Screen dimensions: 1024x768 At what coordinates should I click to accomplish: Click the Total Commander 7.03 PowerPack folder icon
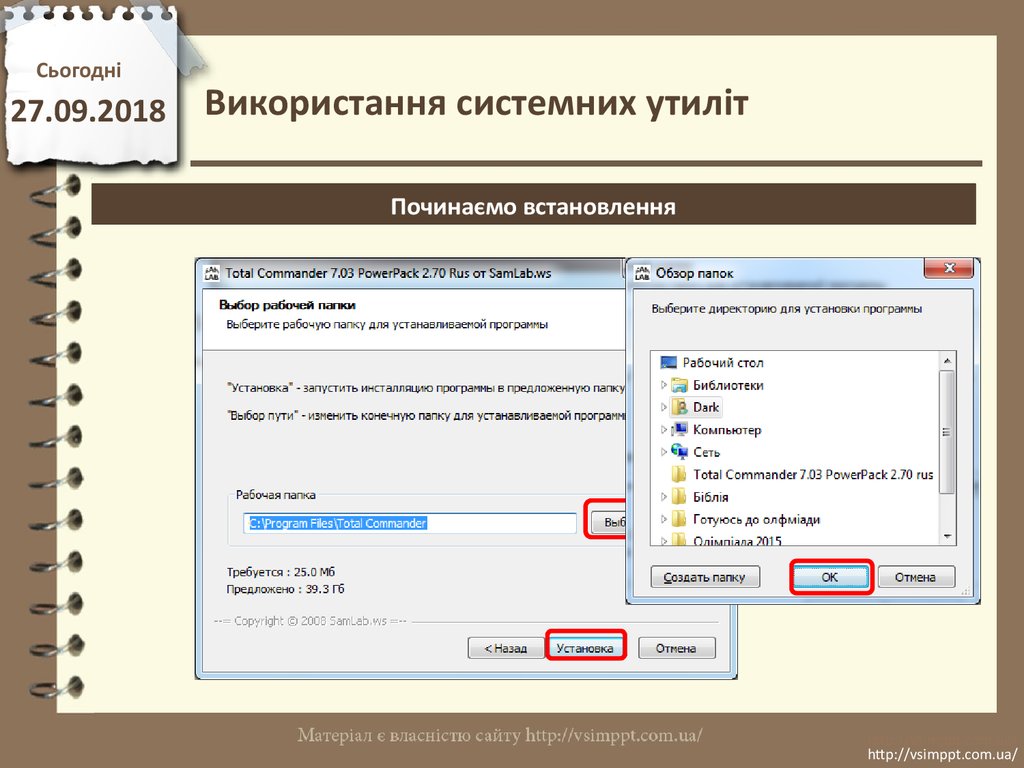(679, 475)
